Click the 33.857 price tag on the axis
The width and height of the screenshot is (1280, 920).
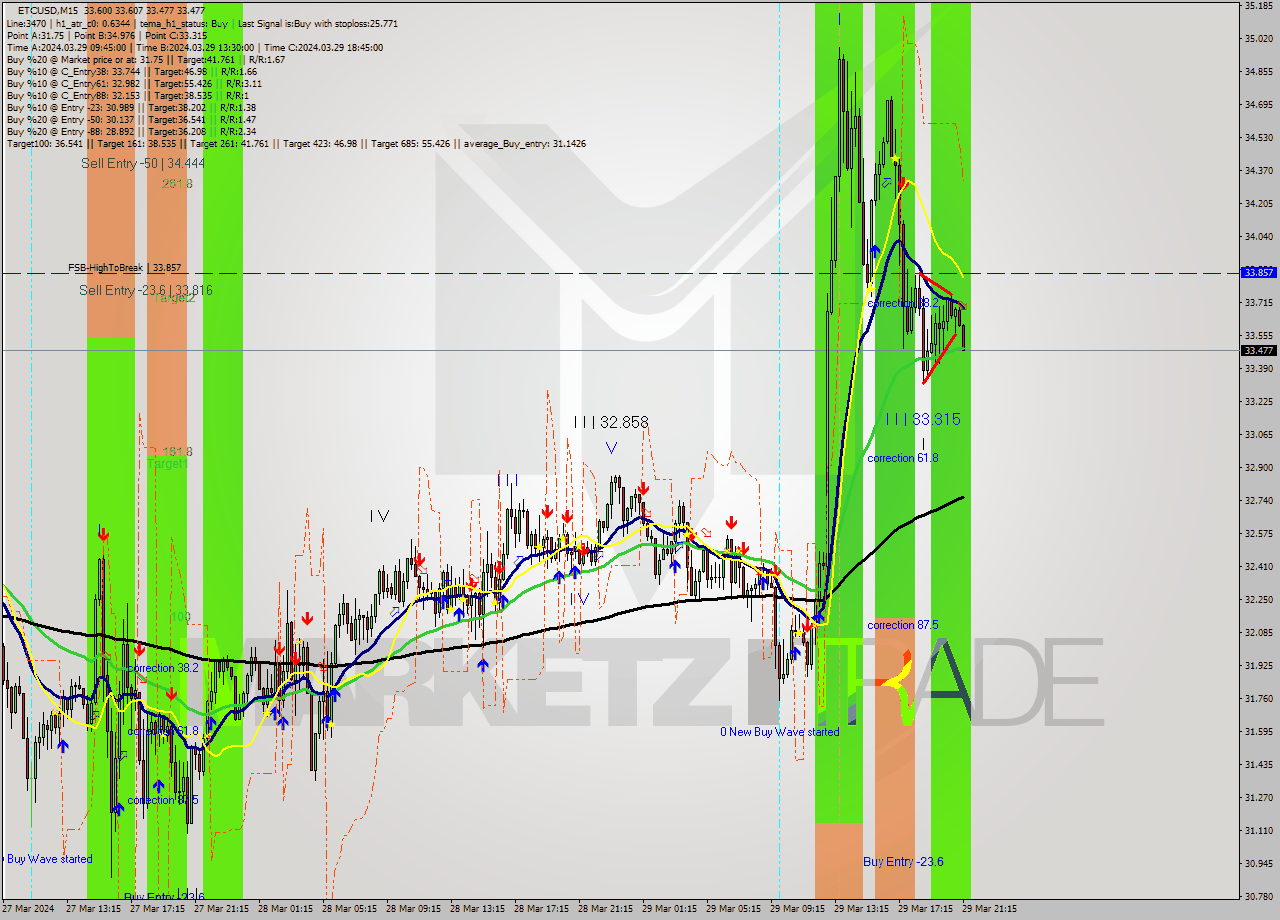click(x=1258, y=272)
